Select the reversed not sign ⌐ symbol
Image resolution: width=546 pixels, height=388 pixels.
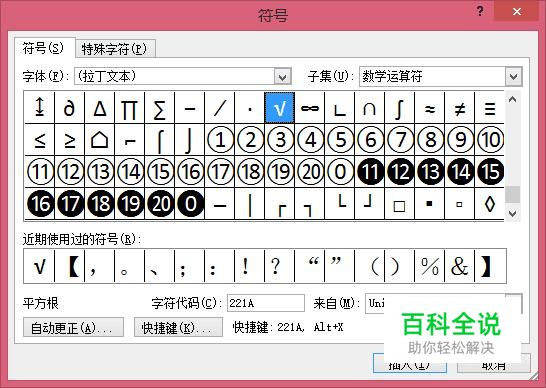[130, 140]
